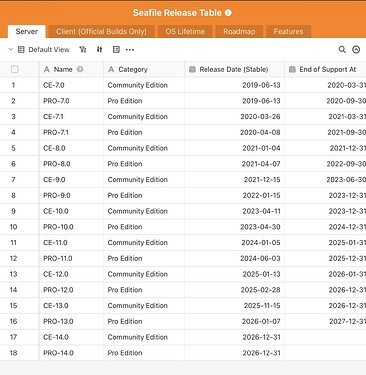Select the CE-12.0 name cell

[71, 274]
